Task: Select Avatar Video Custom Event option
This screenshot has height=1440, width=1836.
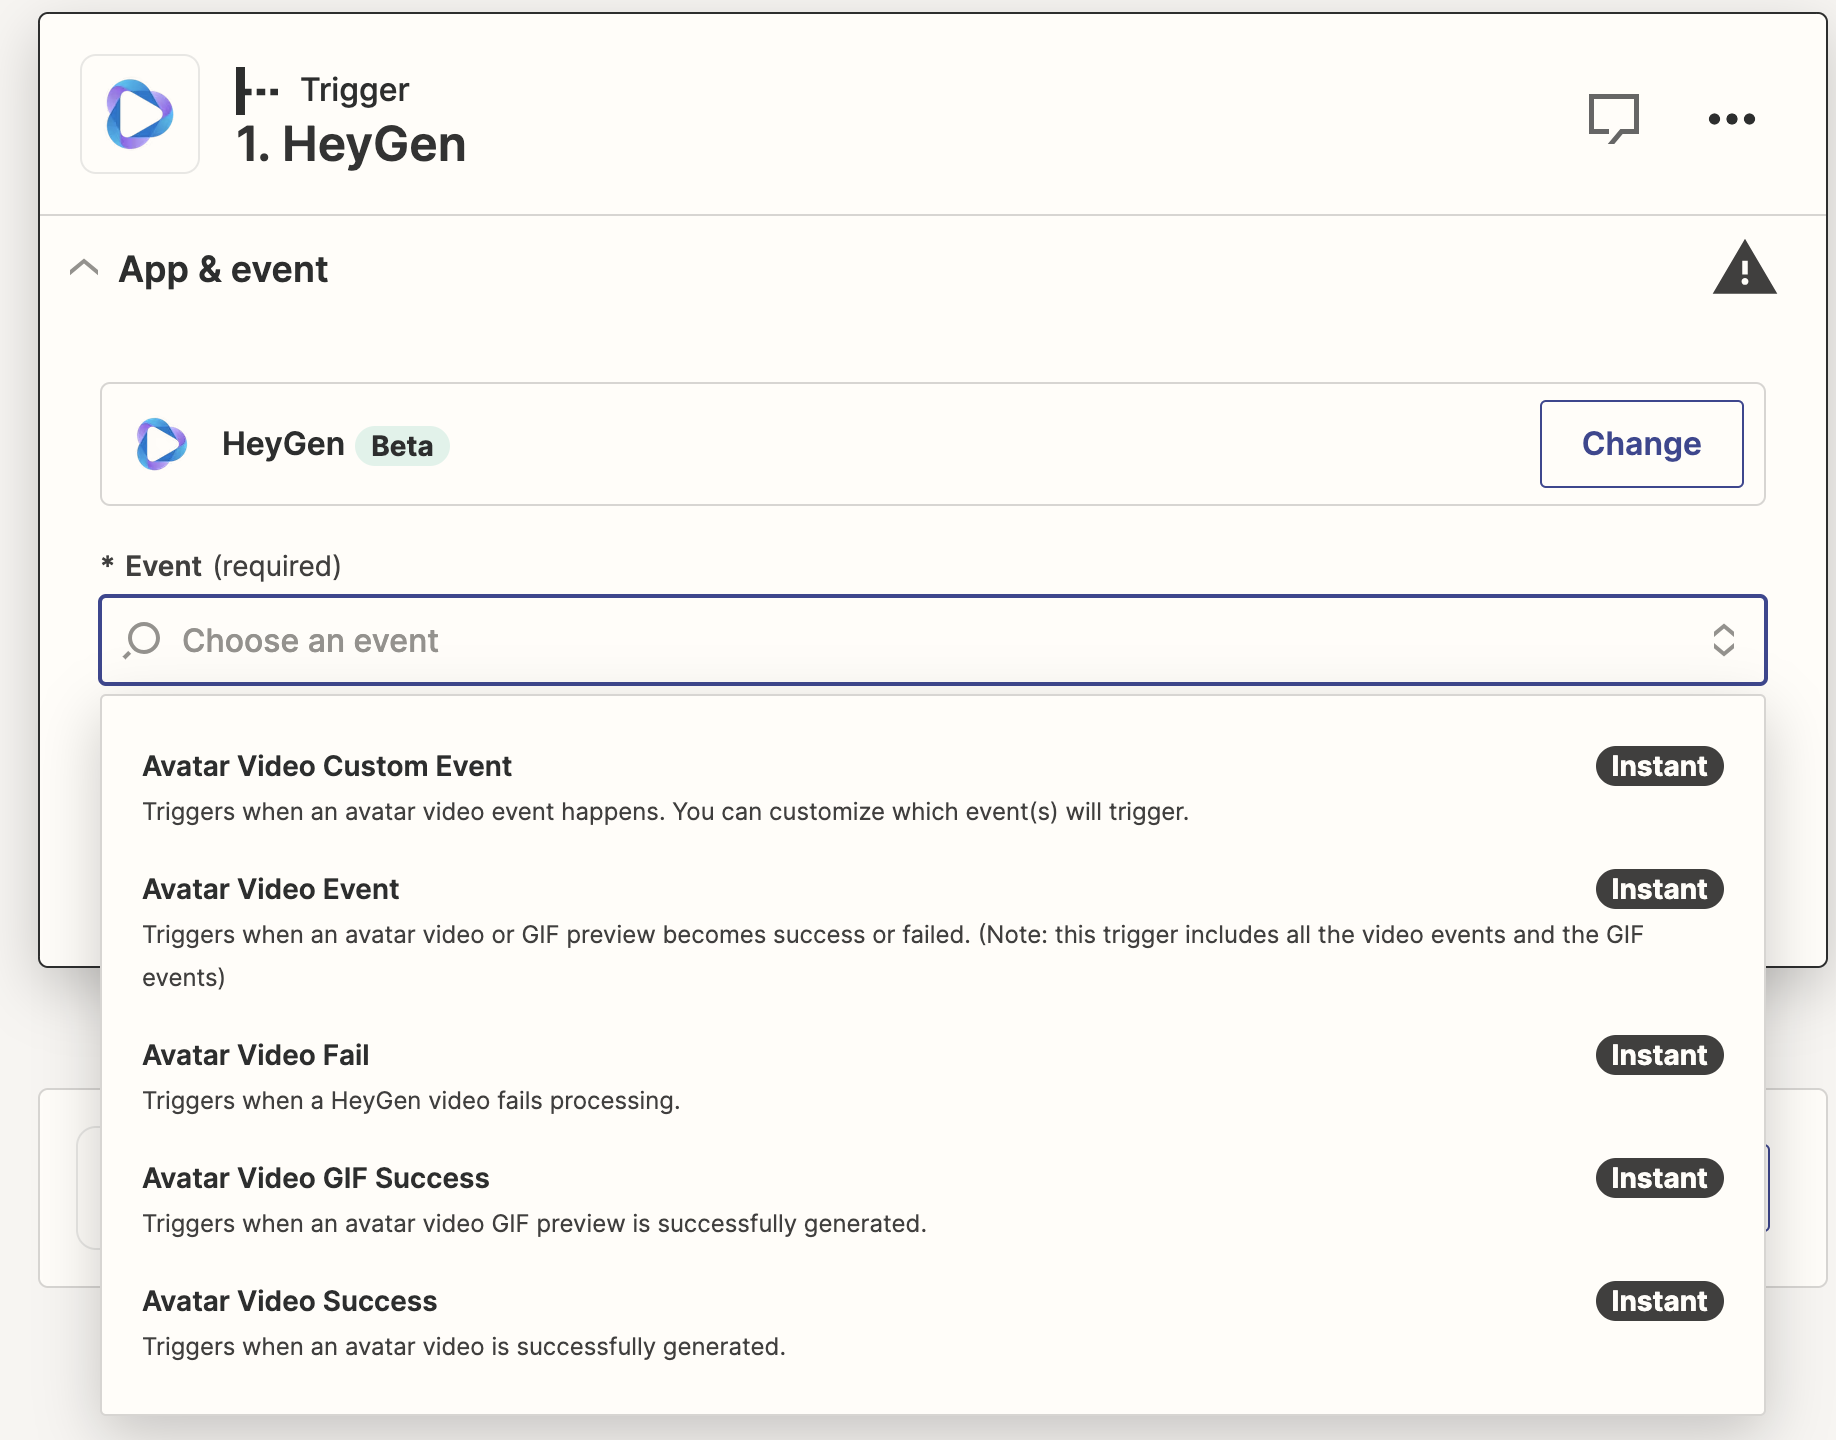Action: click(932, 788)
